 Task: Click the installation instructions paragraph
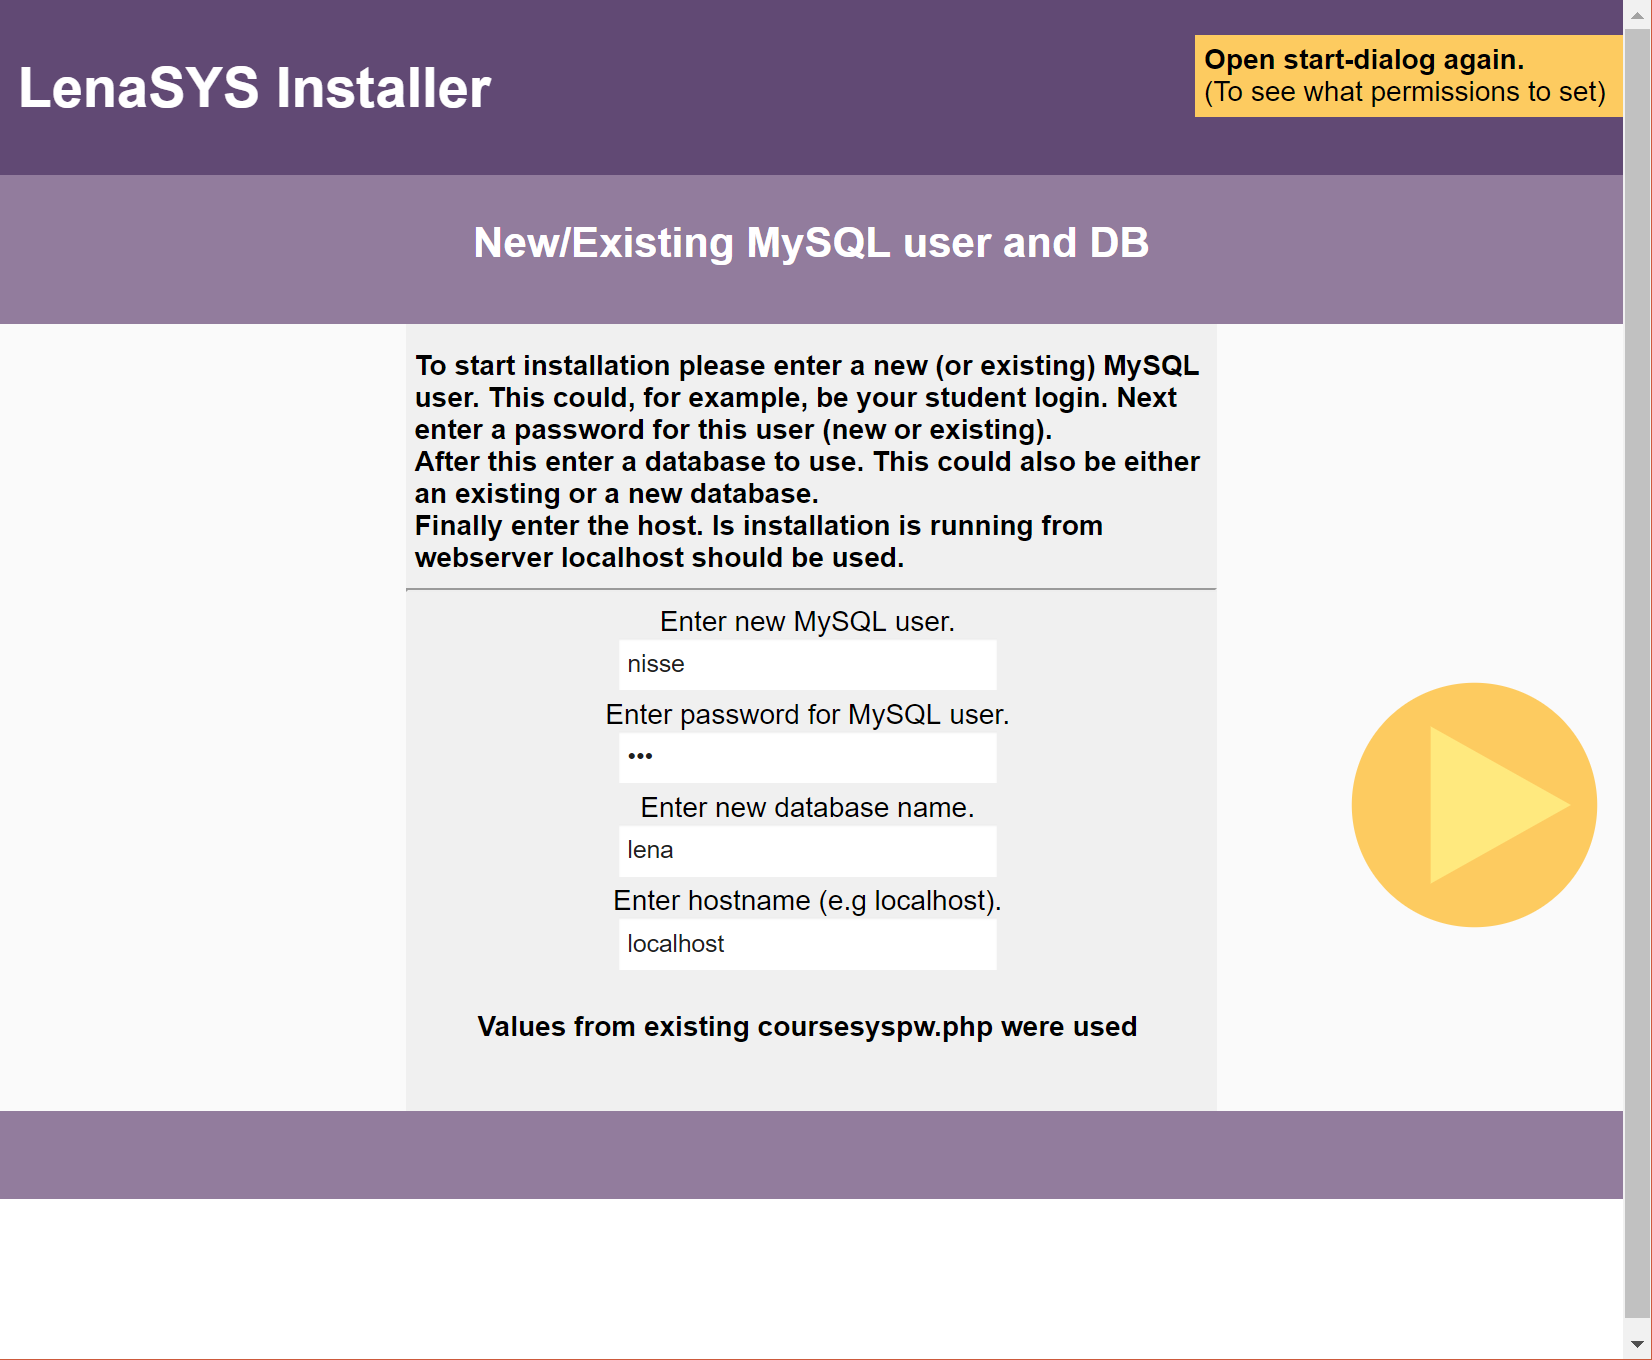[807, 461]
